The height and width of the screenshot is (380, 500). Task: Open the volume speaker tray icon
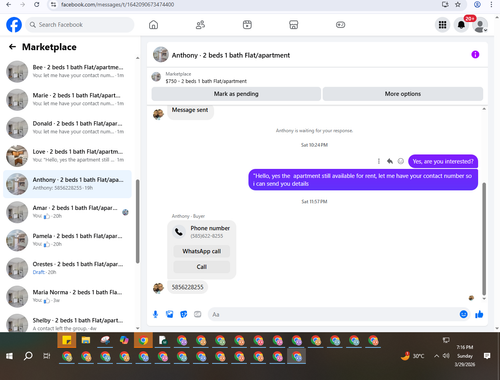click(446, 356)
